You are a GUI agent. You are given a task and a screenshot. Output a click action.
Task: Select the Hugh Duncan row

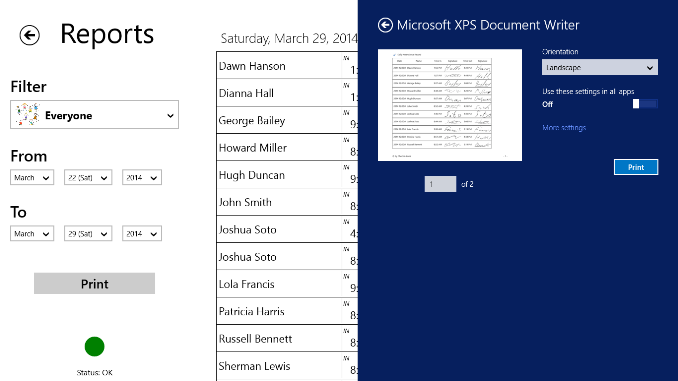click(287, 175)
